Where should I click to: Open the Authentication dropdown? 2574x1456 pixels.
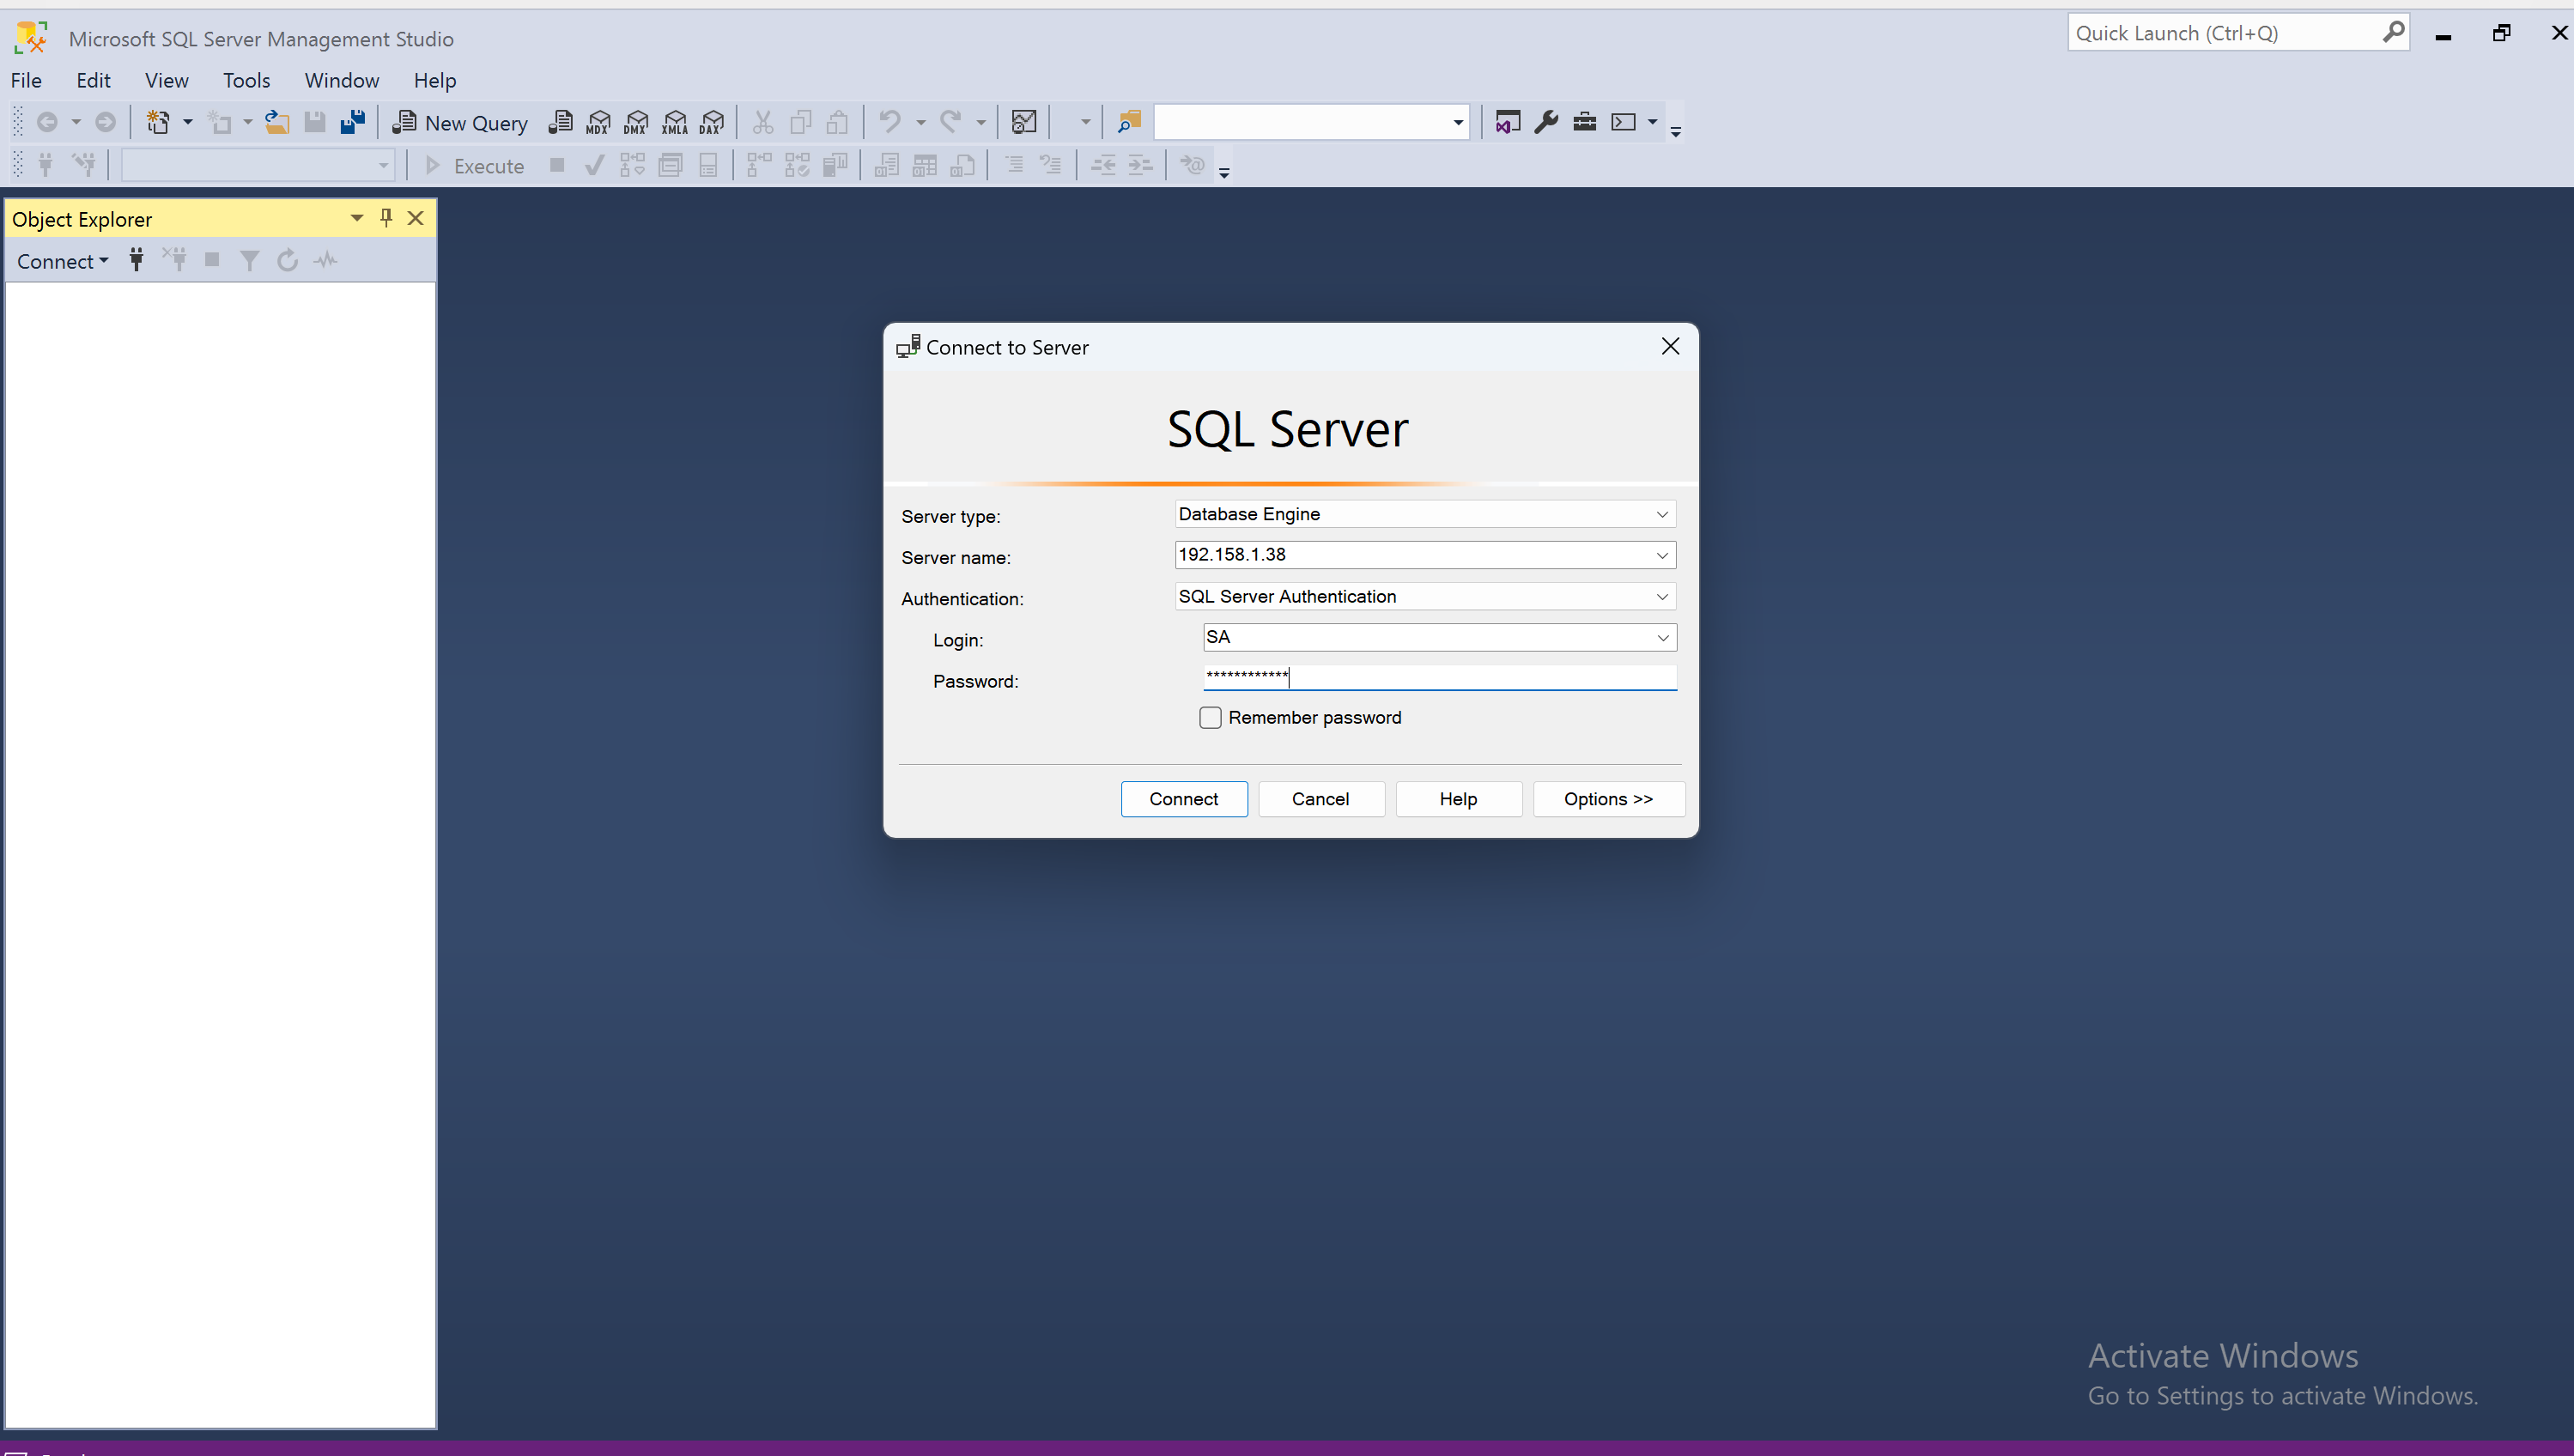pos(1662,597)
